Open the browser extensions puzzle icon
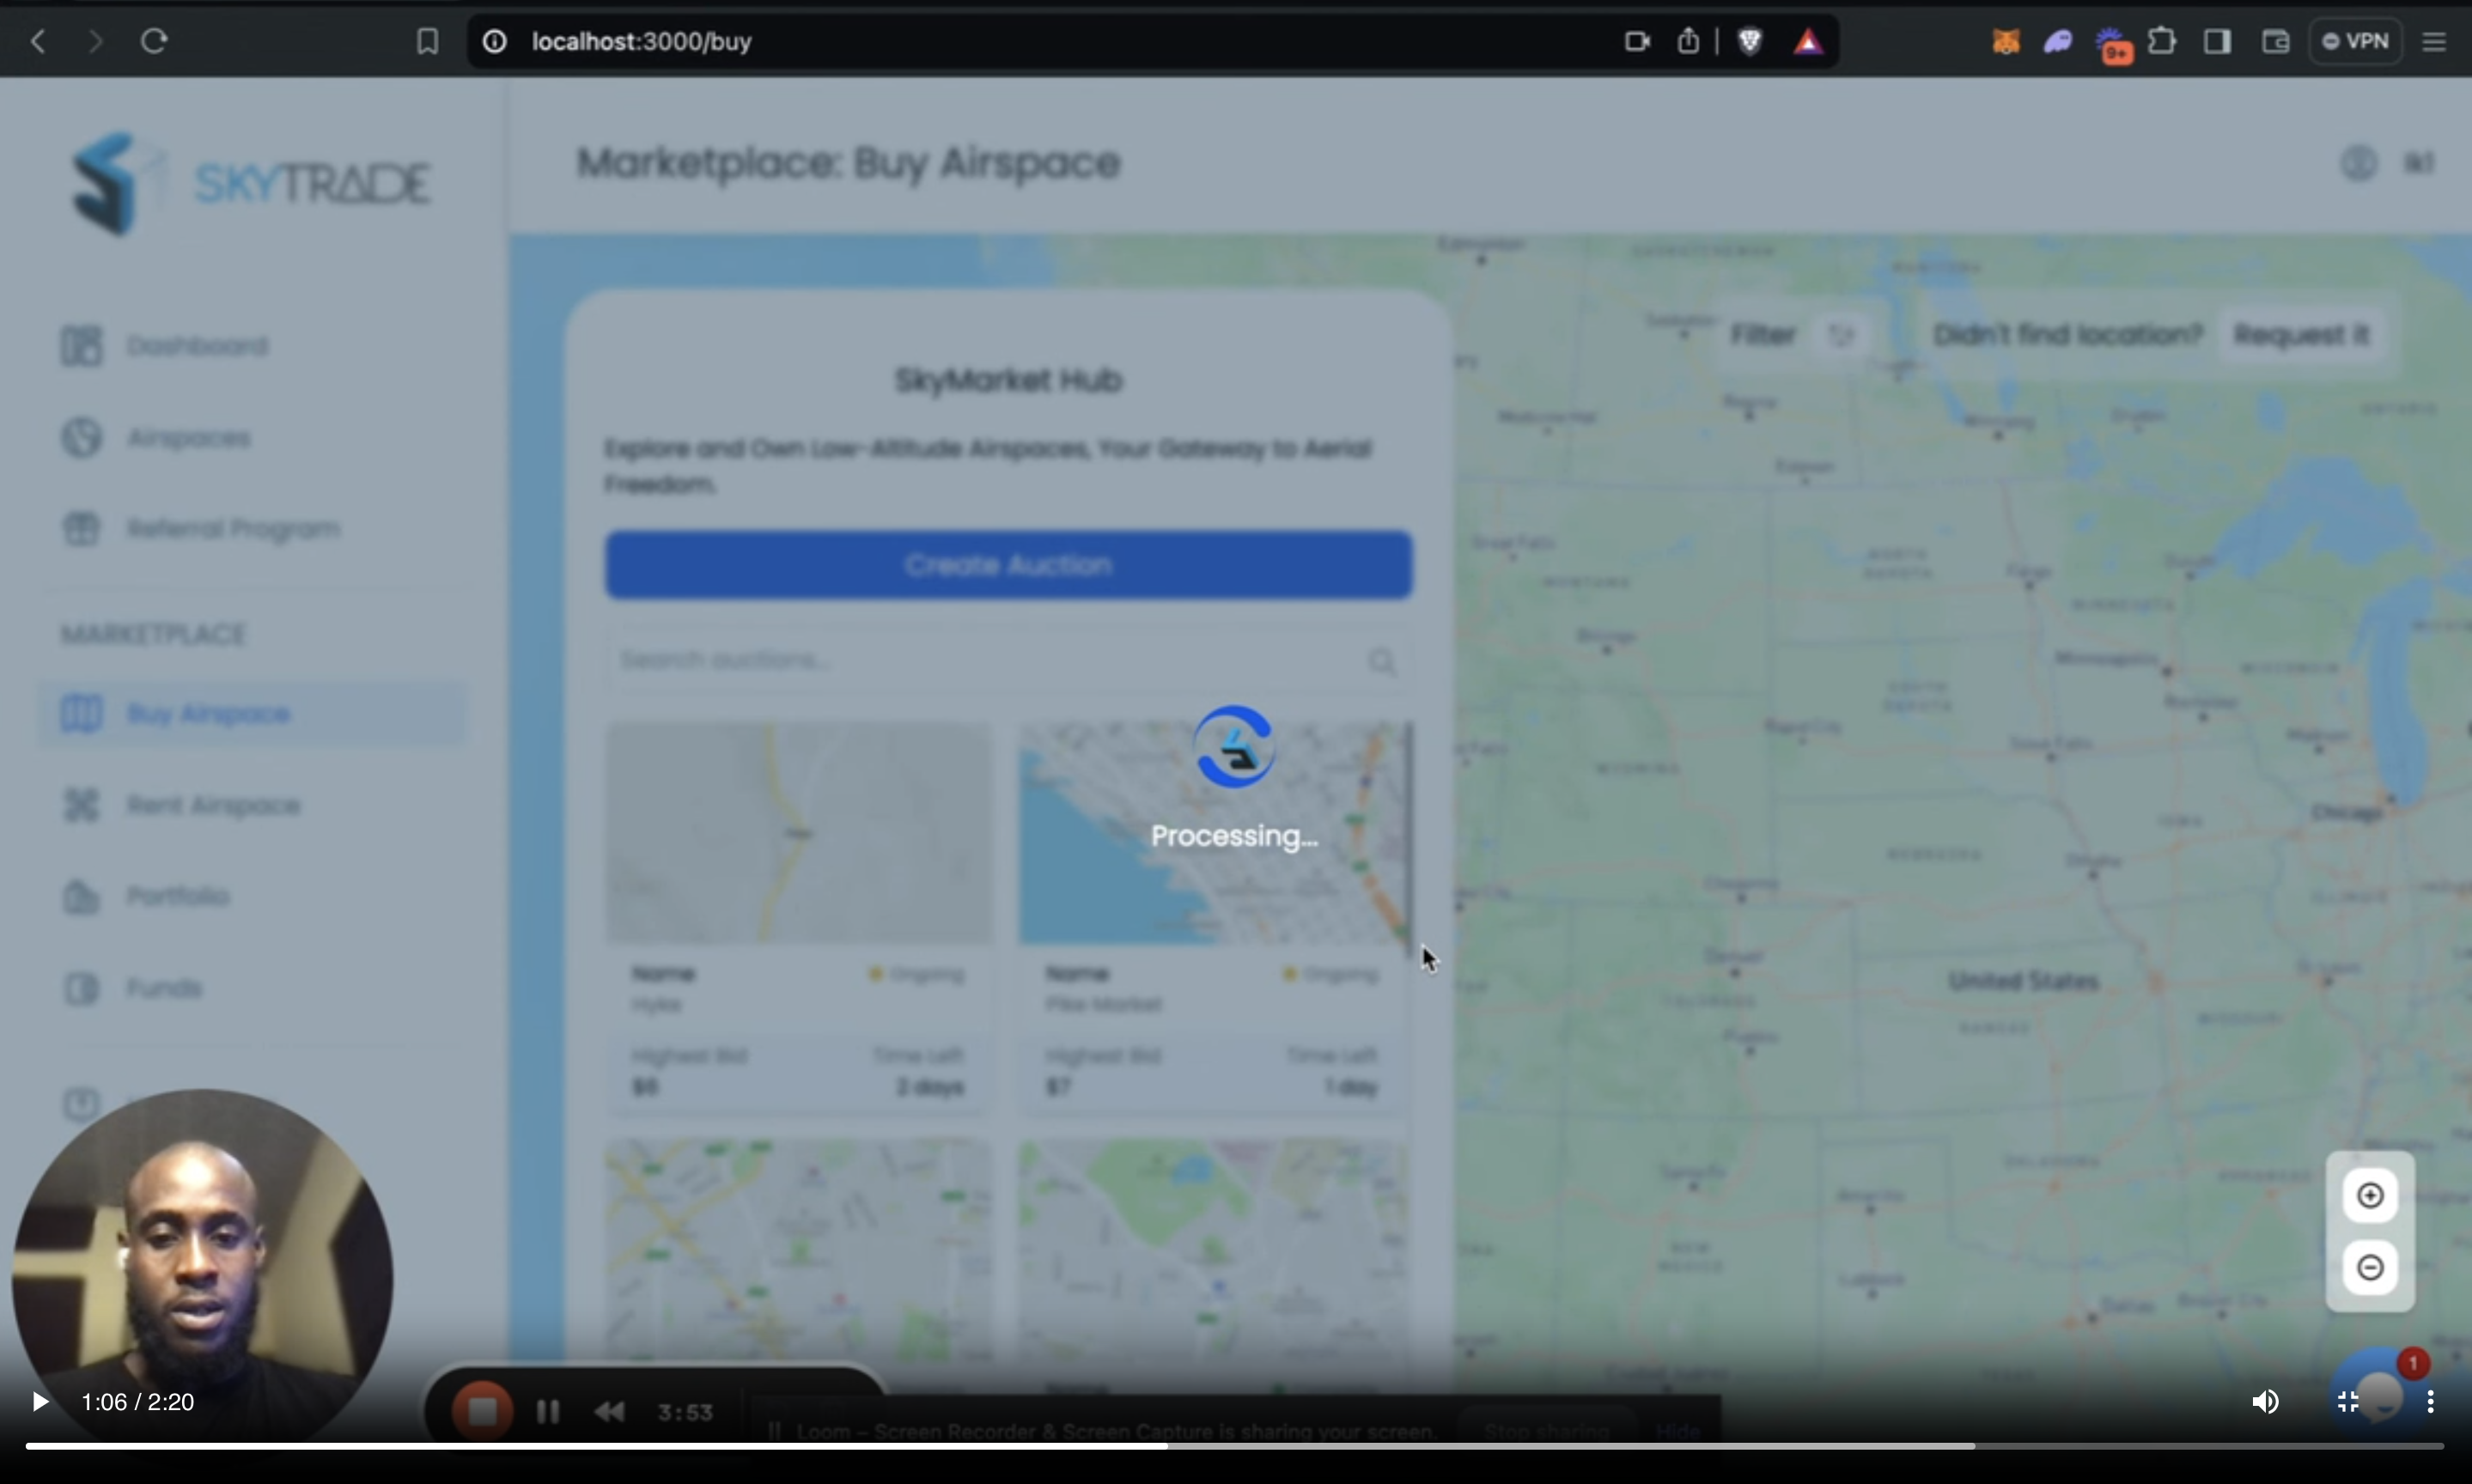The height and width of the screenshot is (1484, 2472). tap(2162, 41)
